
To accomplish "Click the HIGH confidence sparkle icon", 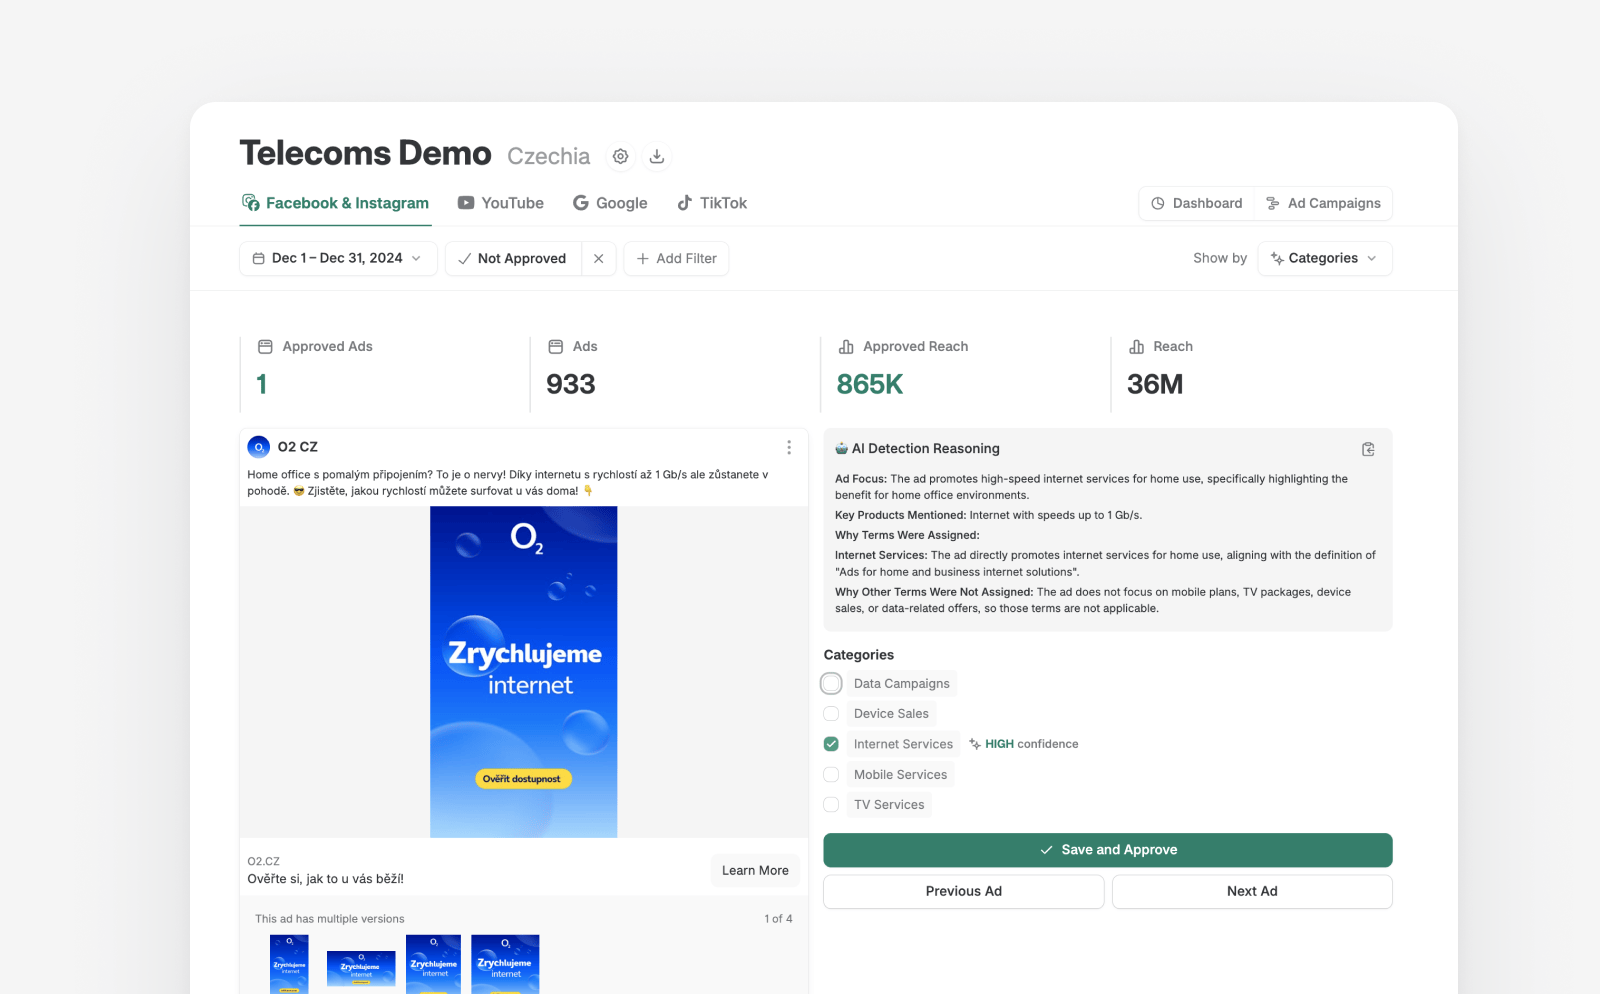I will pos(975,744).
